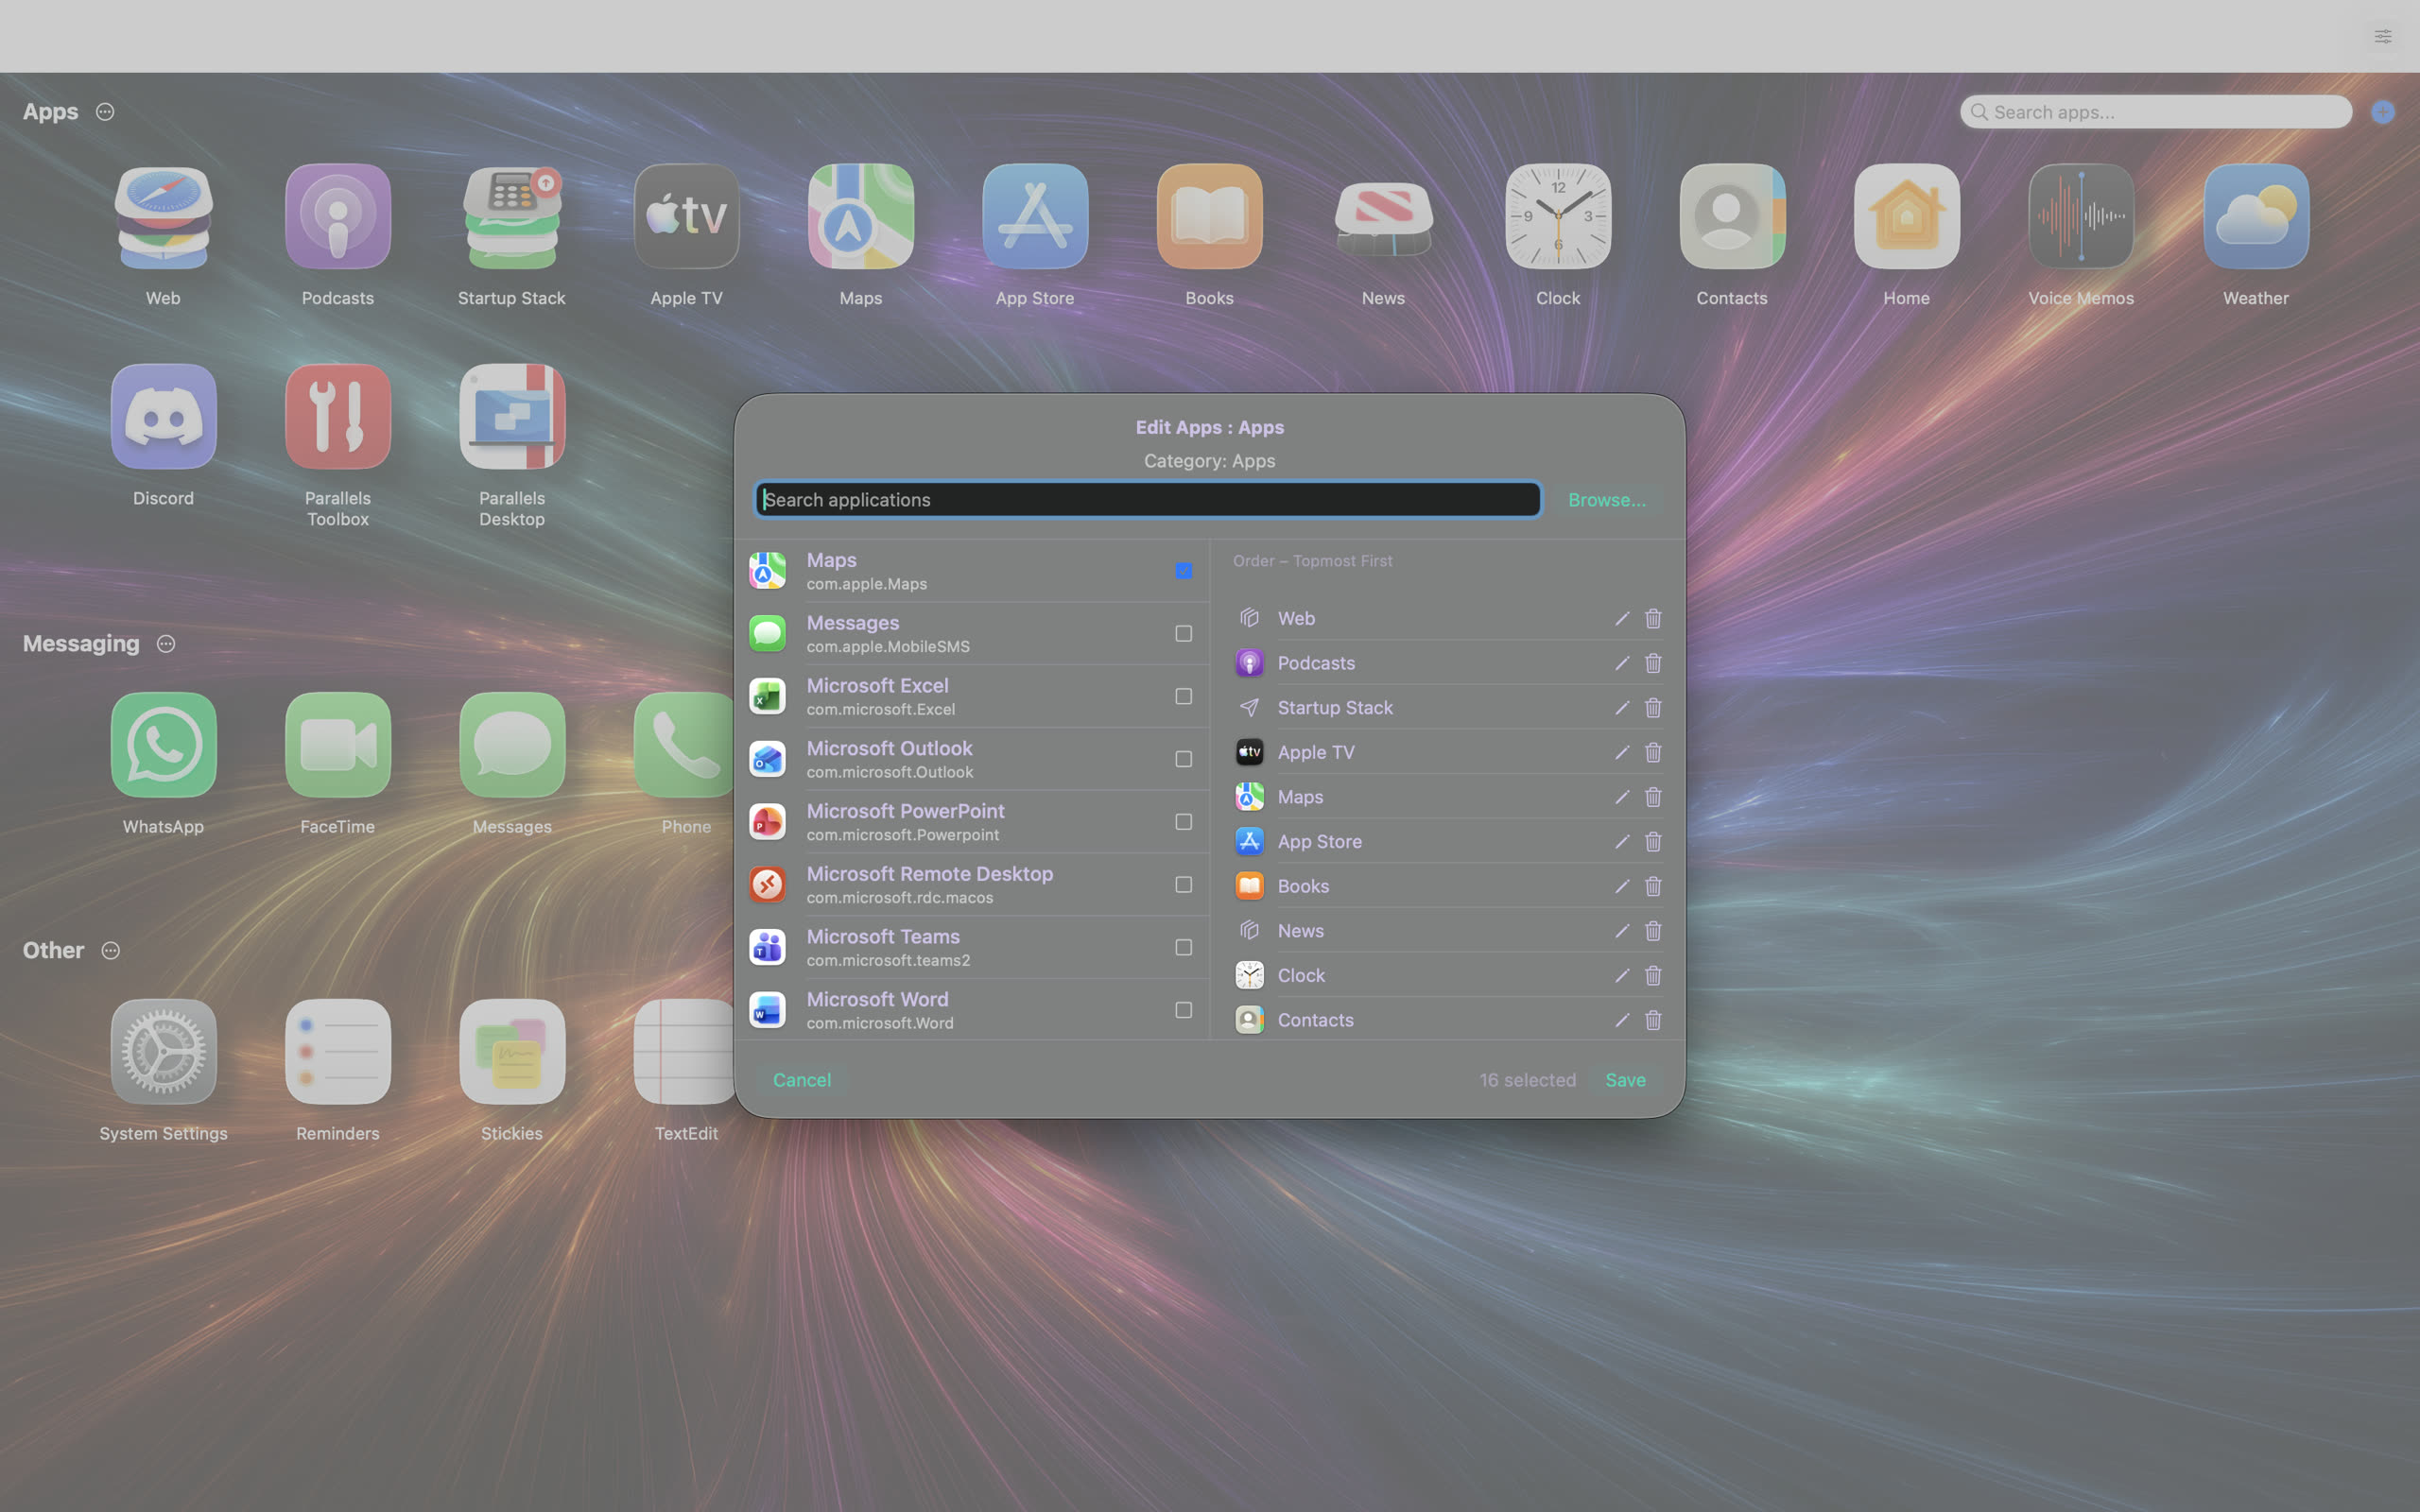2420x1512 pixels.
Task: Open the Maps app icon in grid
Action: coord(861,217)
